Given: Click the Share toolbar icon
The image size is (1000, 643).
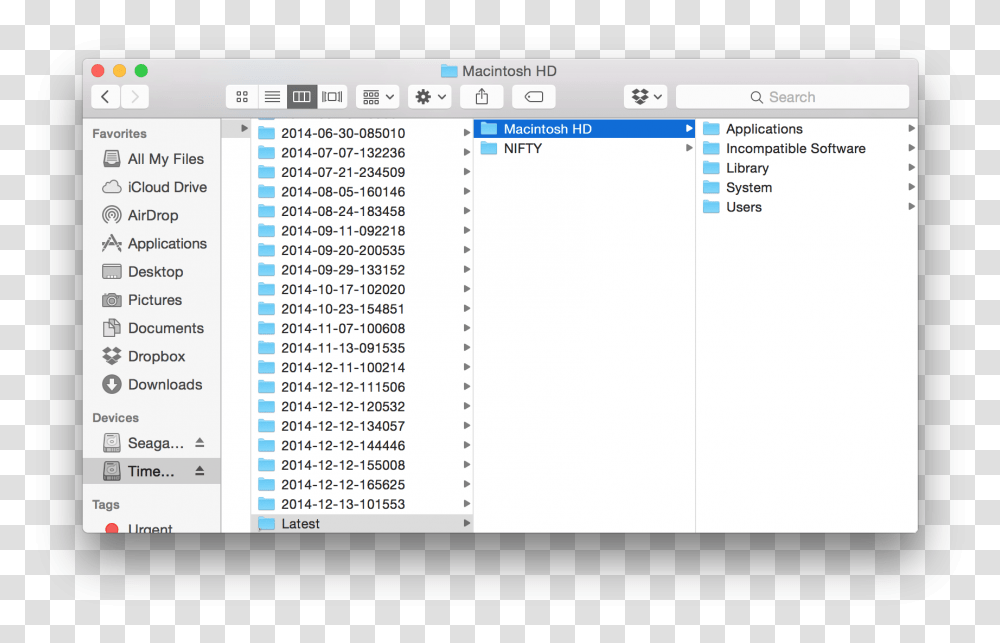Looking at the screenshot, I should pos(482,97).
